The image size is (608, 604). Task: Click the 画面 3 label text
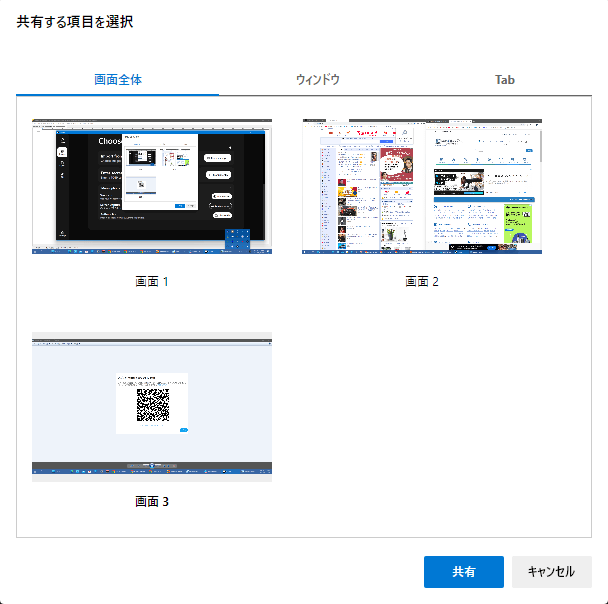point(152,501)
